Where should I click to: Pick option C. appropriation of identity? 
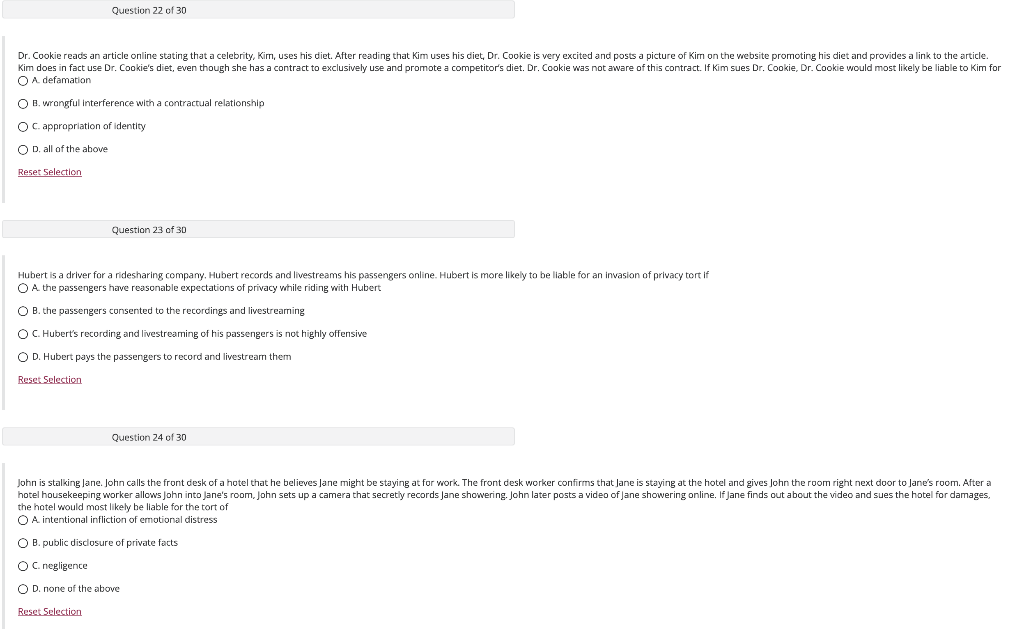point(23,127)
